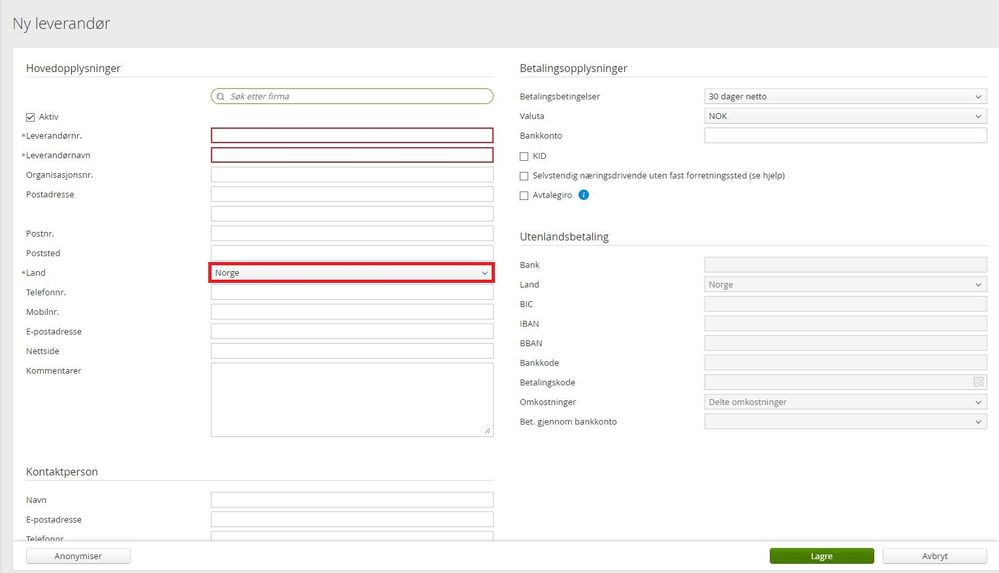The width and height of the screenshot is (999, 573).
Task: Tick Selvstendig næringsdrivende checkbox
Action: pos(524,176)
